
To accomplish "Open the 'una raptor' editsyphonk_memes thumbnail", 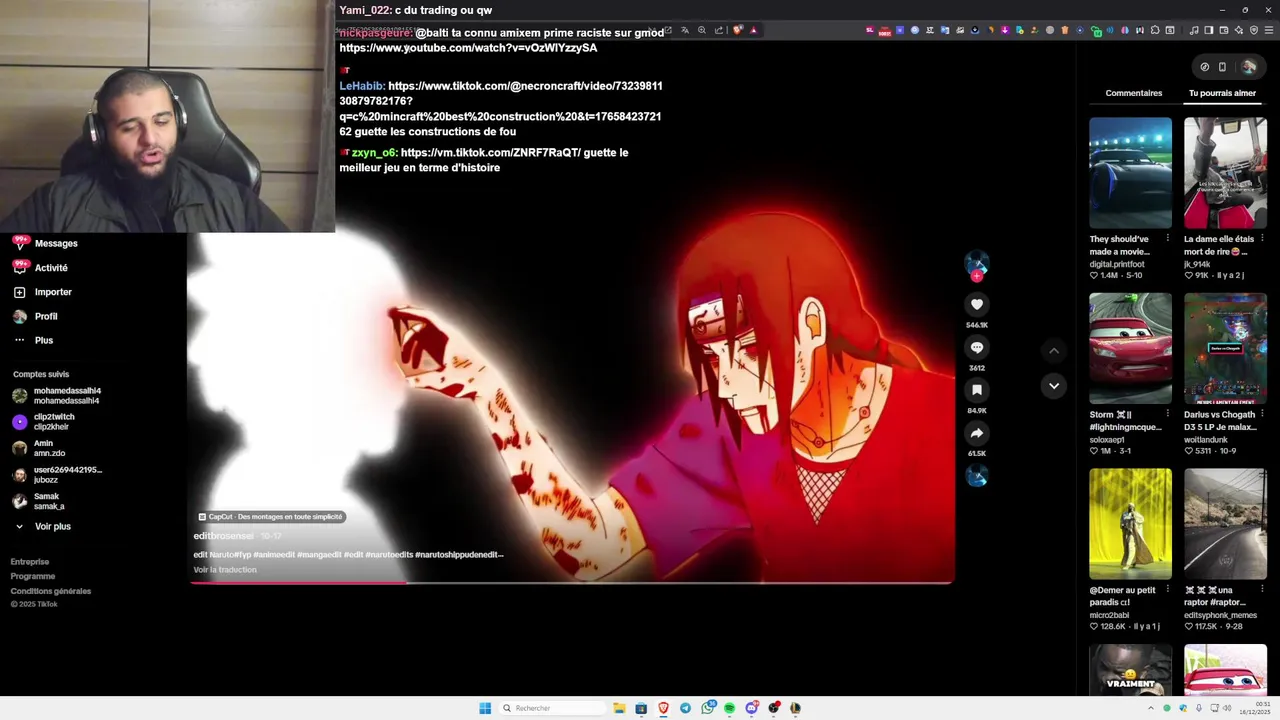I will pyautogui.click(x=1225, y=524).
